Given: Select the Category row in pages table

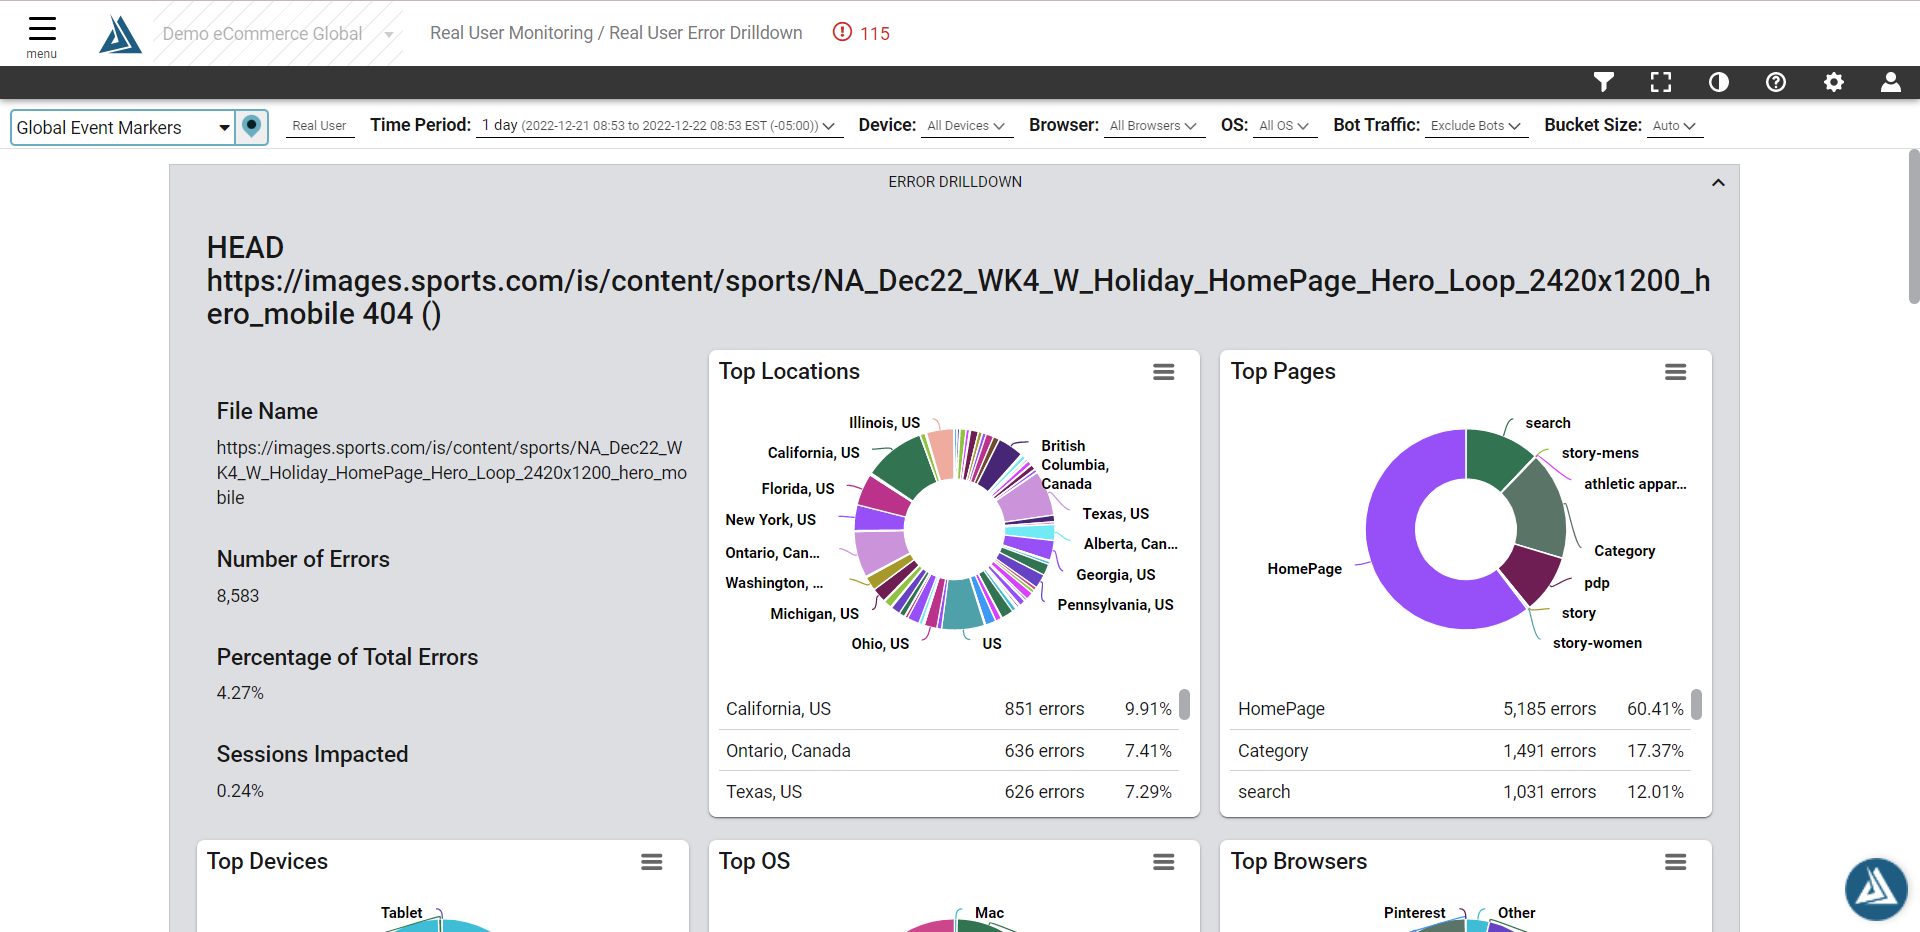Looking at the screenshot, I should click(x=1460, y=751).
